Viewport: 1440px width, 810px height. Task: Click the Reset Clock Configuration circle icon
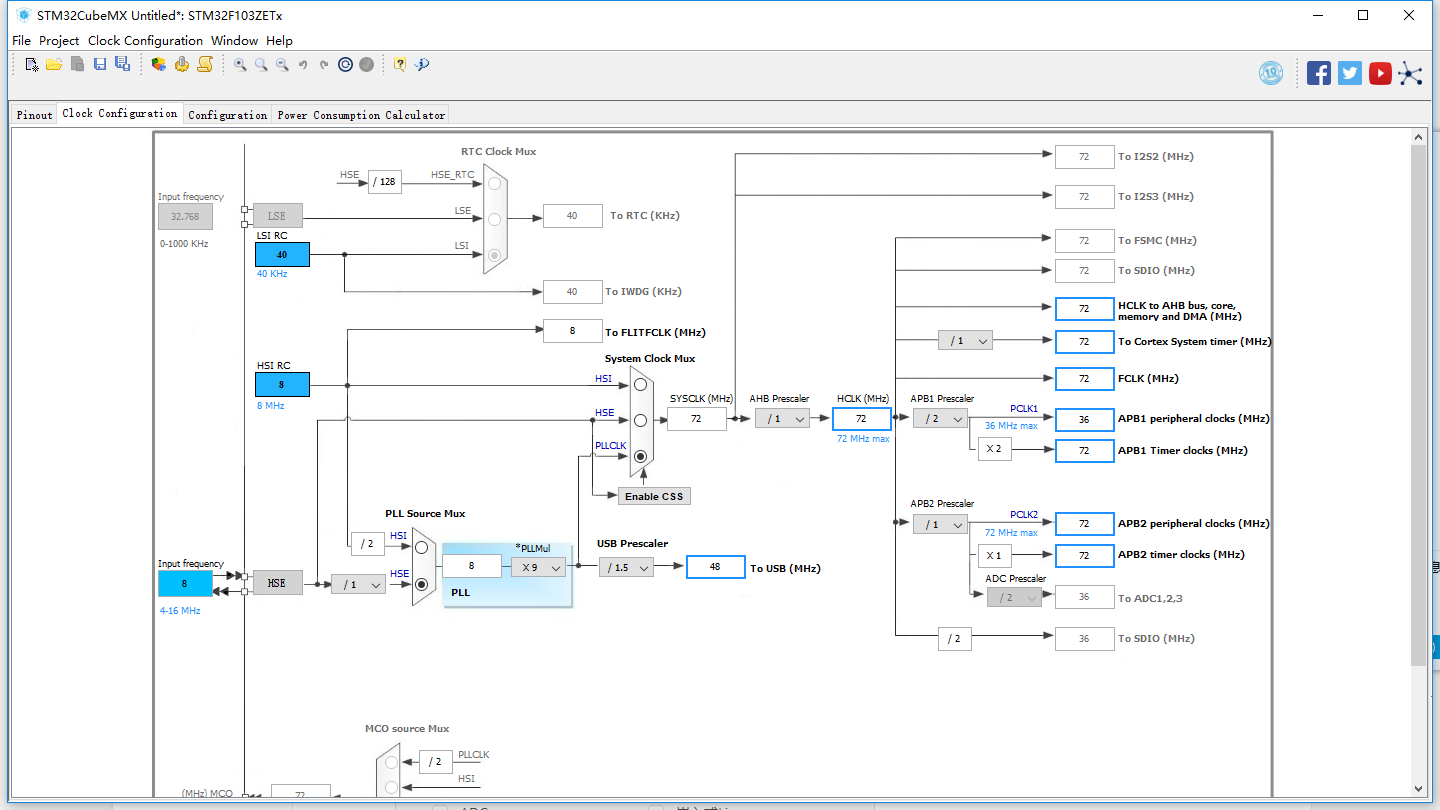click(x=345, y=64)
